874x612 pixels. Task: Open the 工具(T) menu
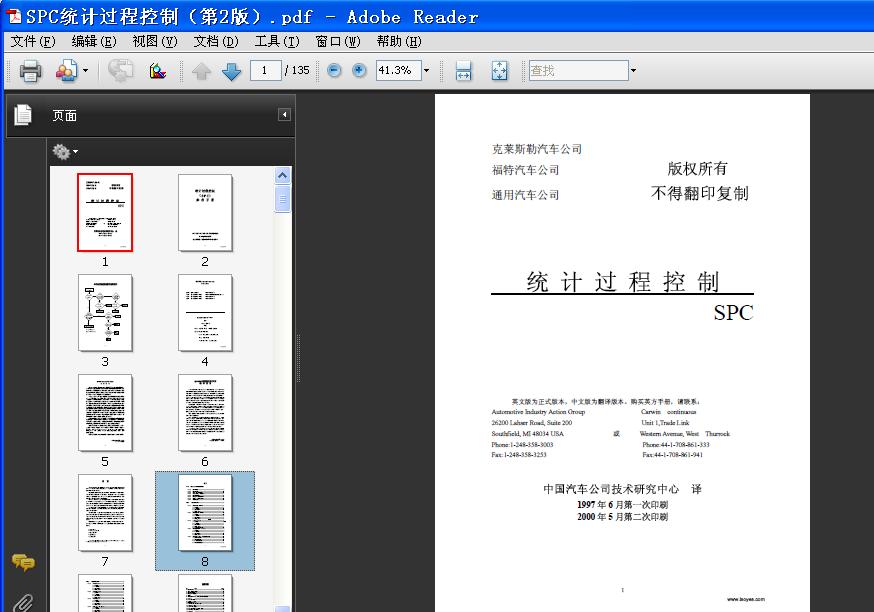click(276, 41)
